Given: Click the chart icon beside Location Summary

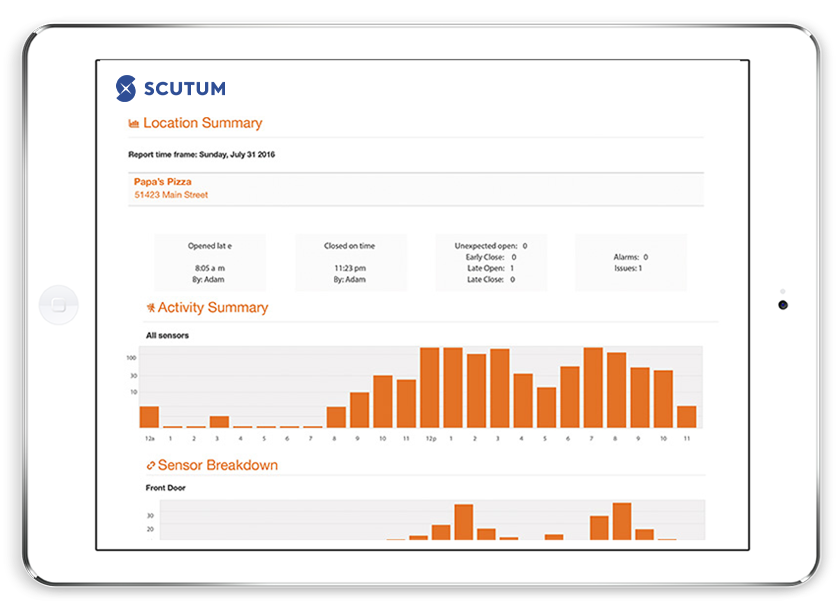Looking at the screenshot, I should pyautogui.click(x=134, y=124).
